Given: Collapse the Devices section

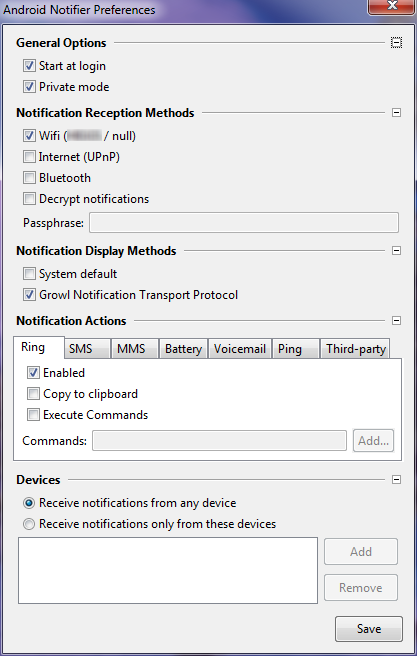Looking at the screenshot, I should (397, 479).
